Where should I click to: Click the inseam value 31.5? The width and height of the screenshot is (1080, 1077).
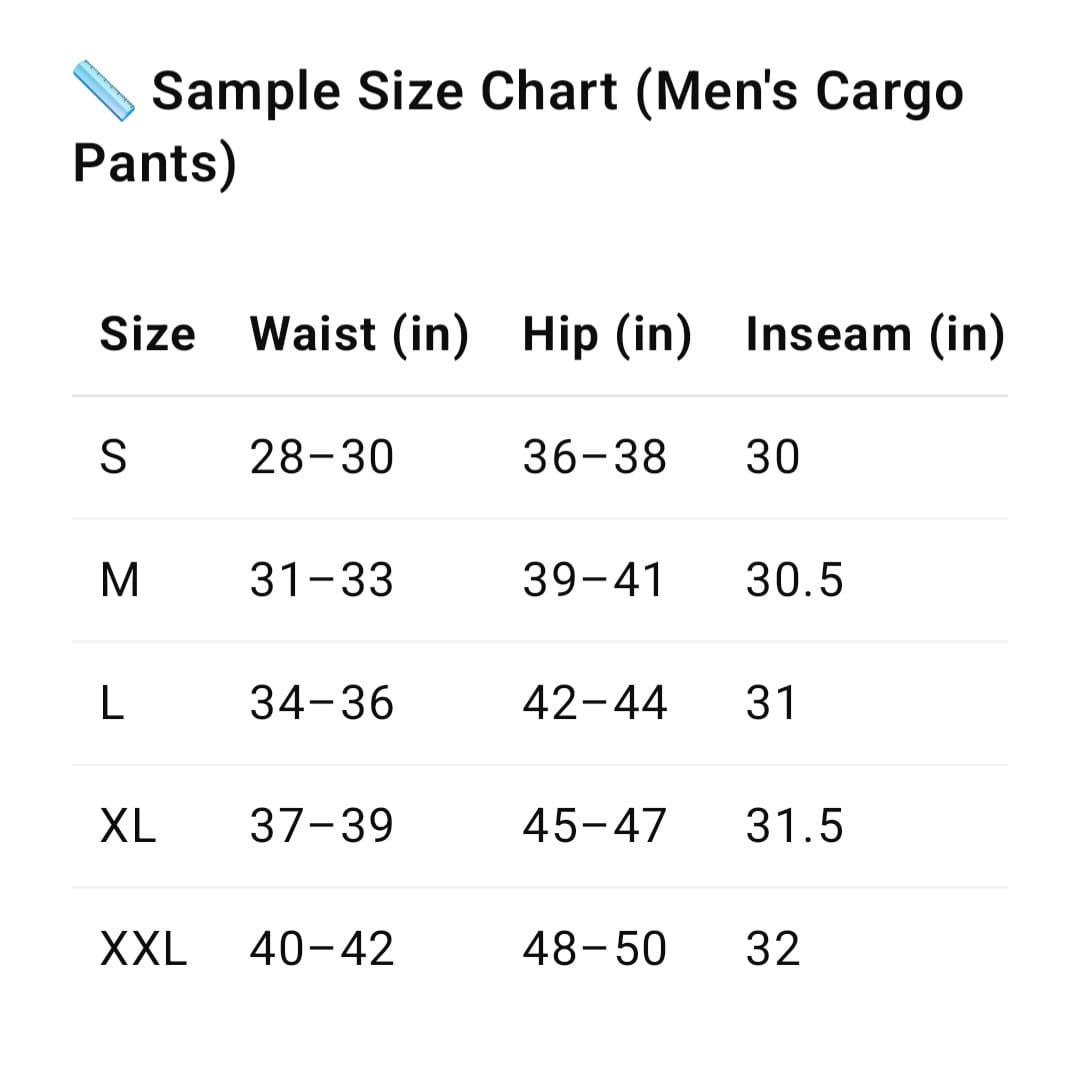pyautogui.click(x=795, y=825)
